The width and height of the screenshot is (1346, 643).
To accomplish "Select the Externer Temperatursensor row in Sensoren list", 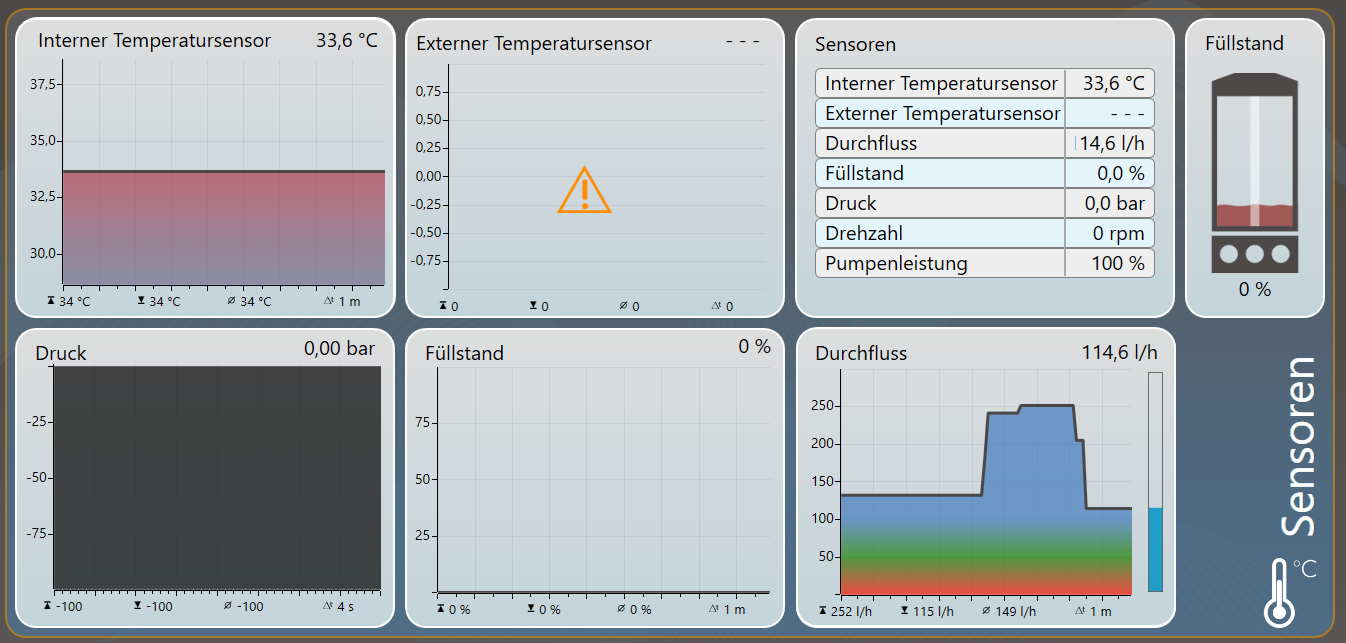I will coord(985,113).
